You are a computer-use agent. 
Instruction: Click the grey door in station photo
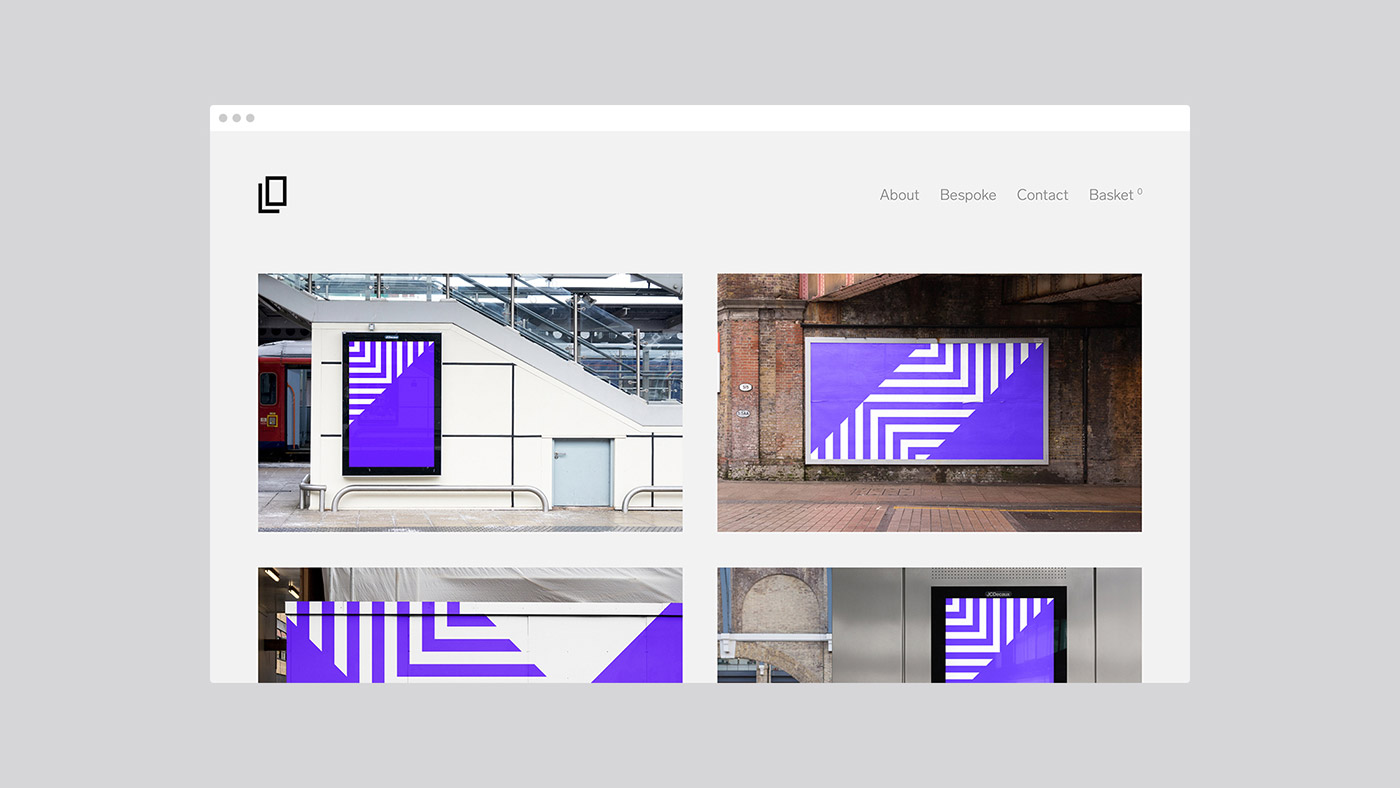click(581, 471)
